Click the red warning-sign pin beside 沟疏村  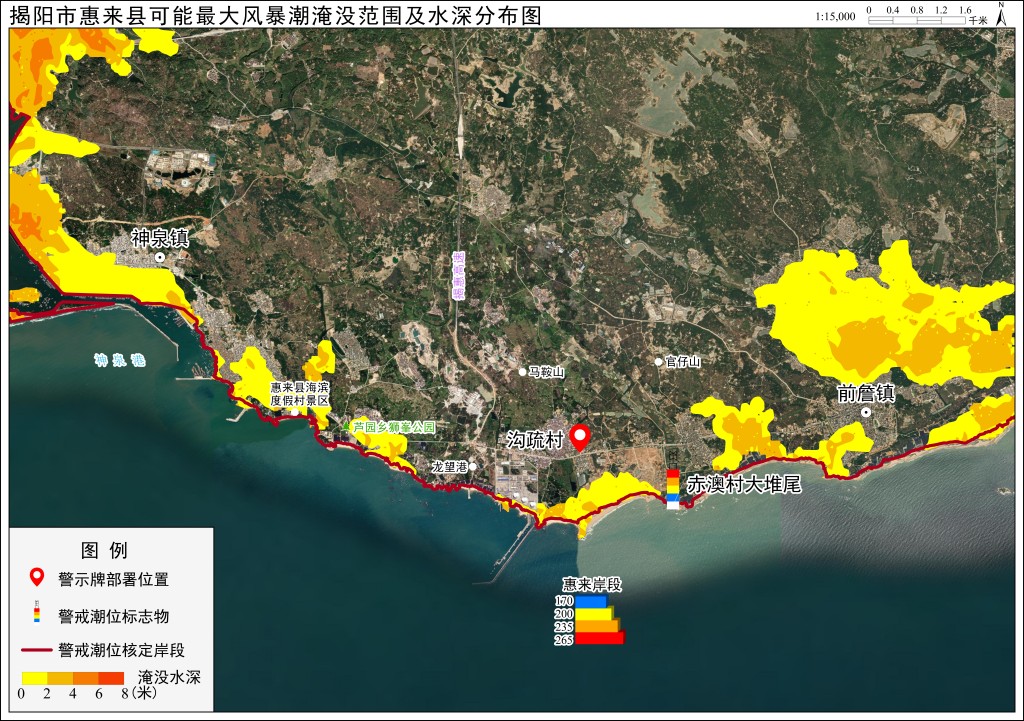580,438
